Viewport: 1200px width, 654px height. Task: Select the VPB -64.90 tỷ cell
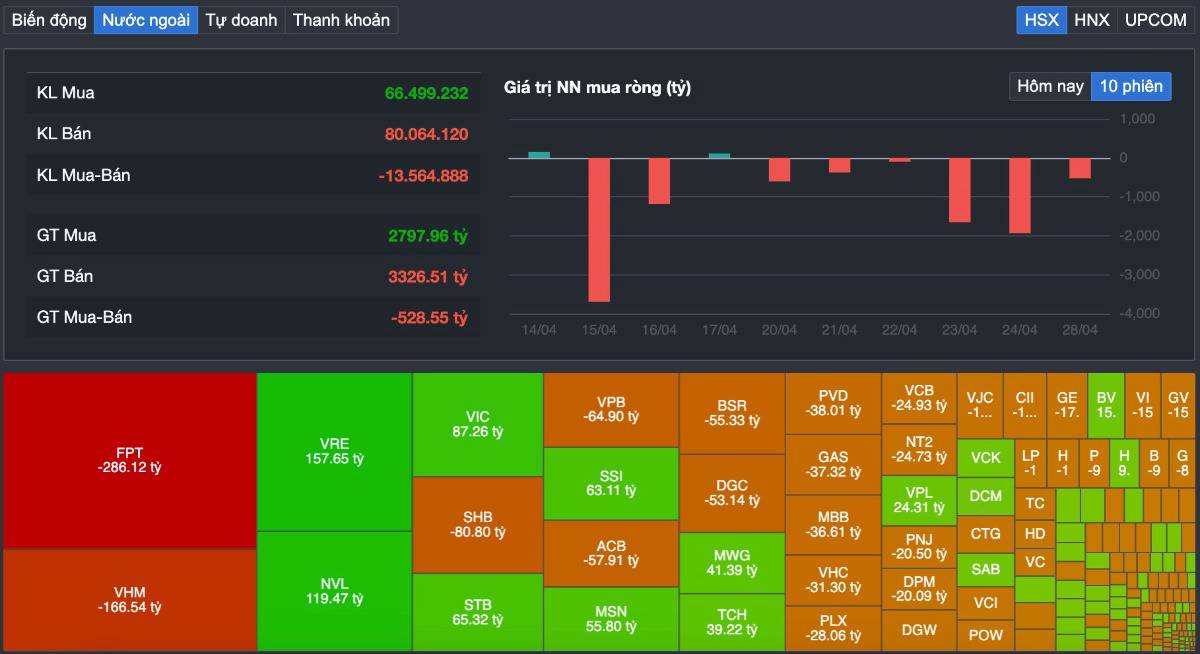(611, 410)
